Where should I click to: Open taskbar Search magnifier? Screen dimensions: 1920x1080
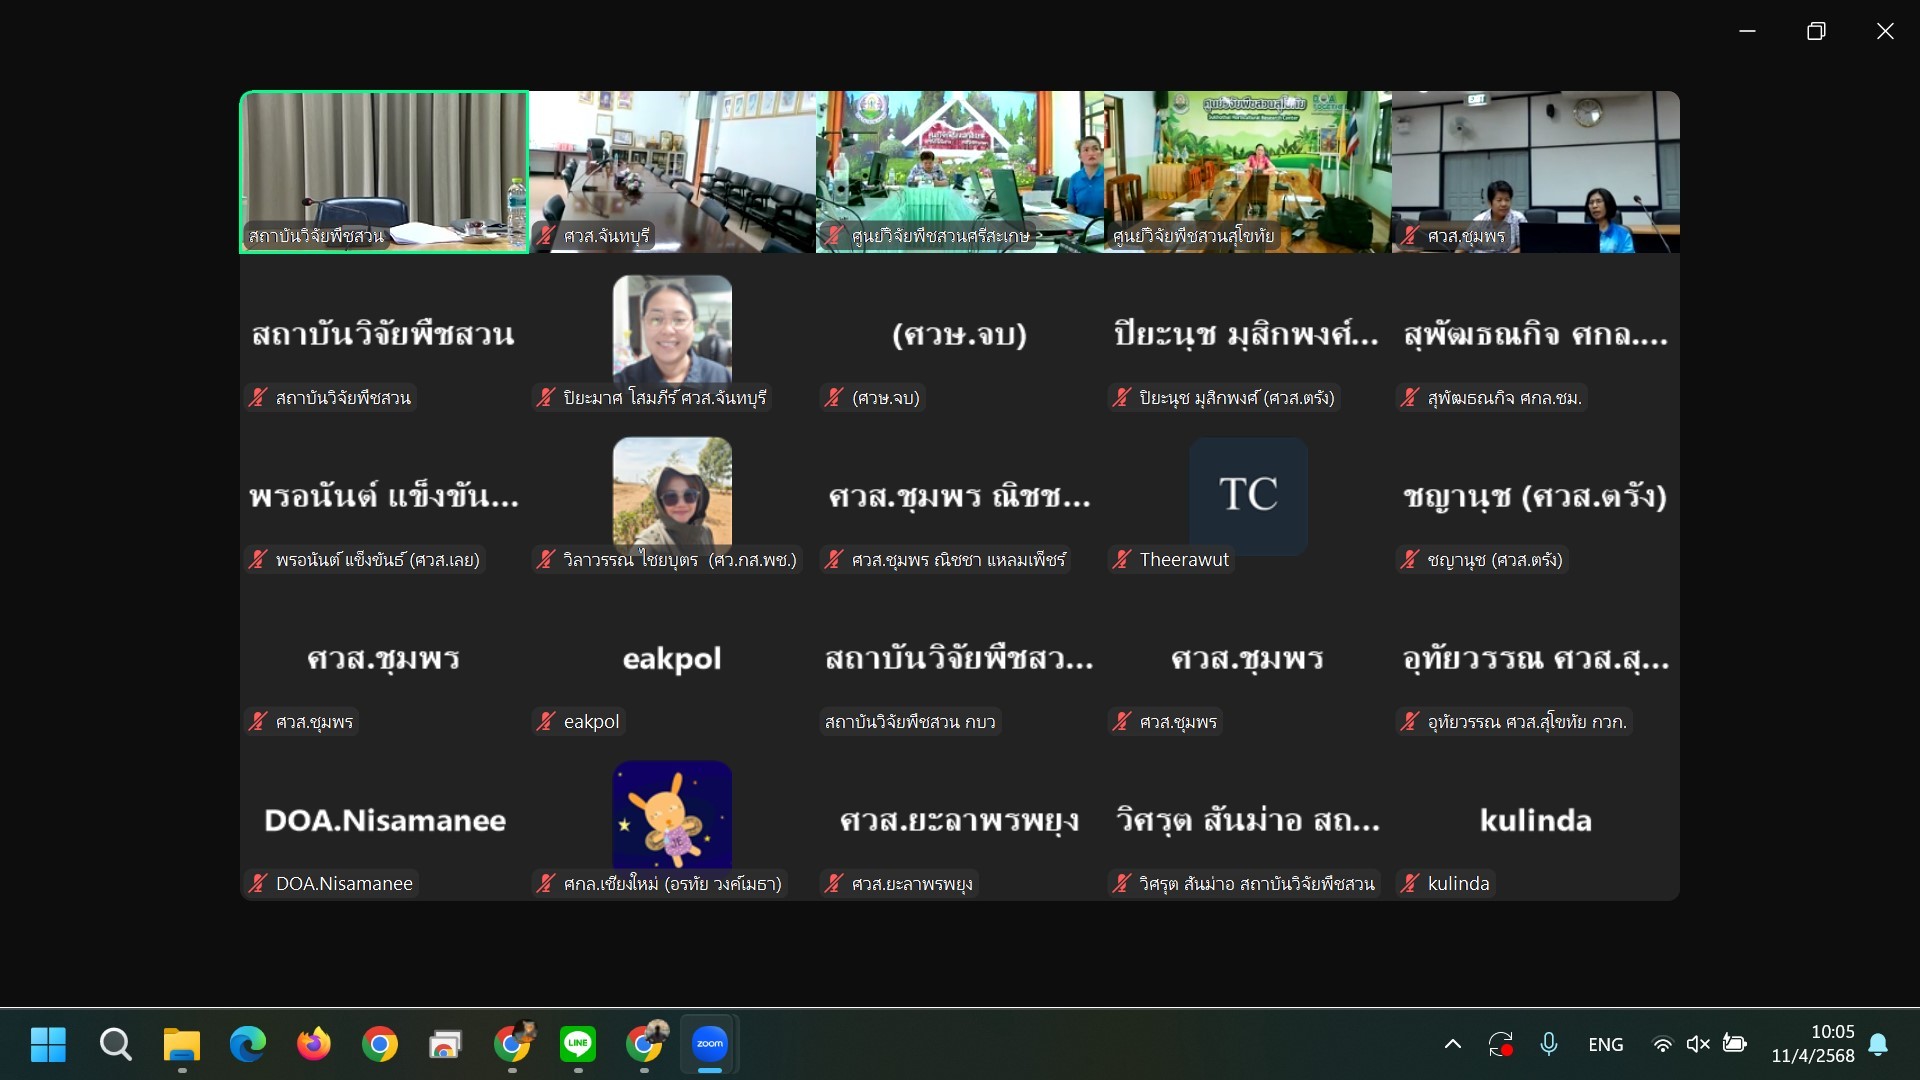(115, 1044)
